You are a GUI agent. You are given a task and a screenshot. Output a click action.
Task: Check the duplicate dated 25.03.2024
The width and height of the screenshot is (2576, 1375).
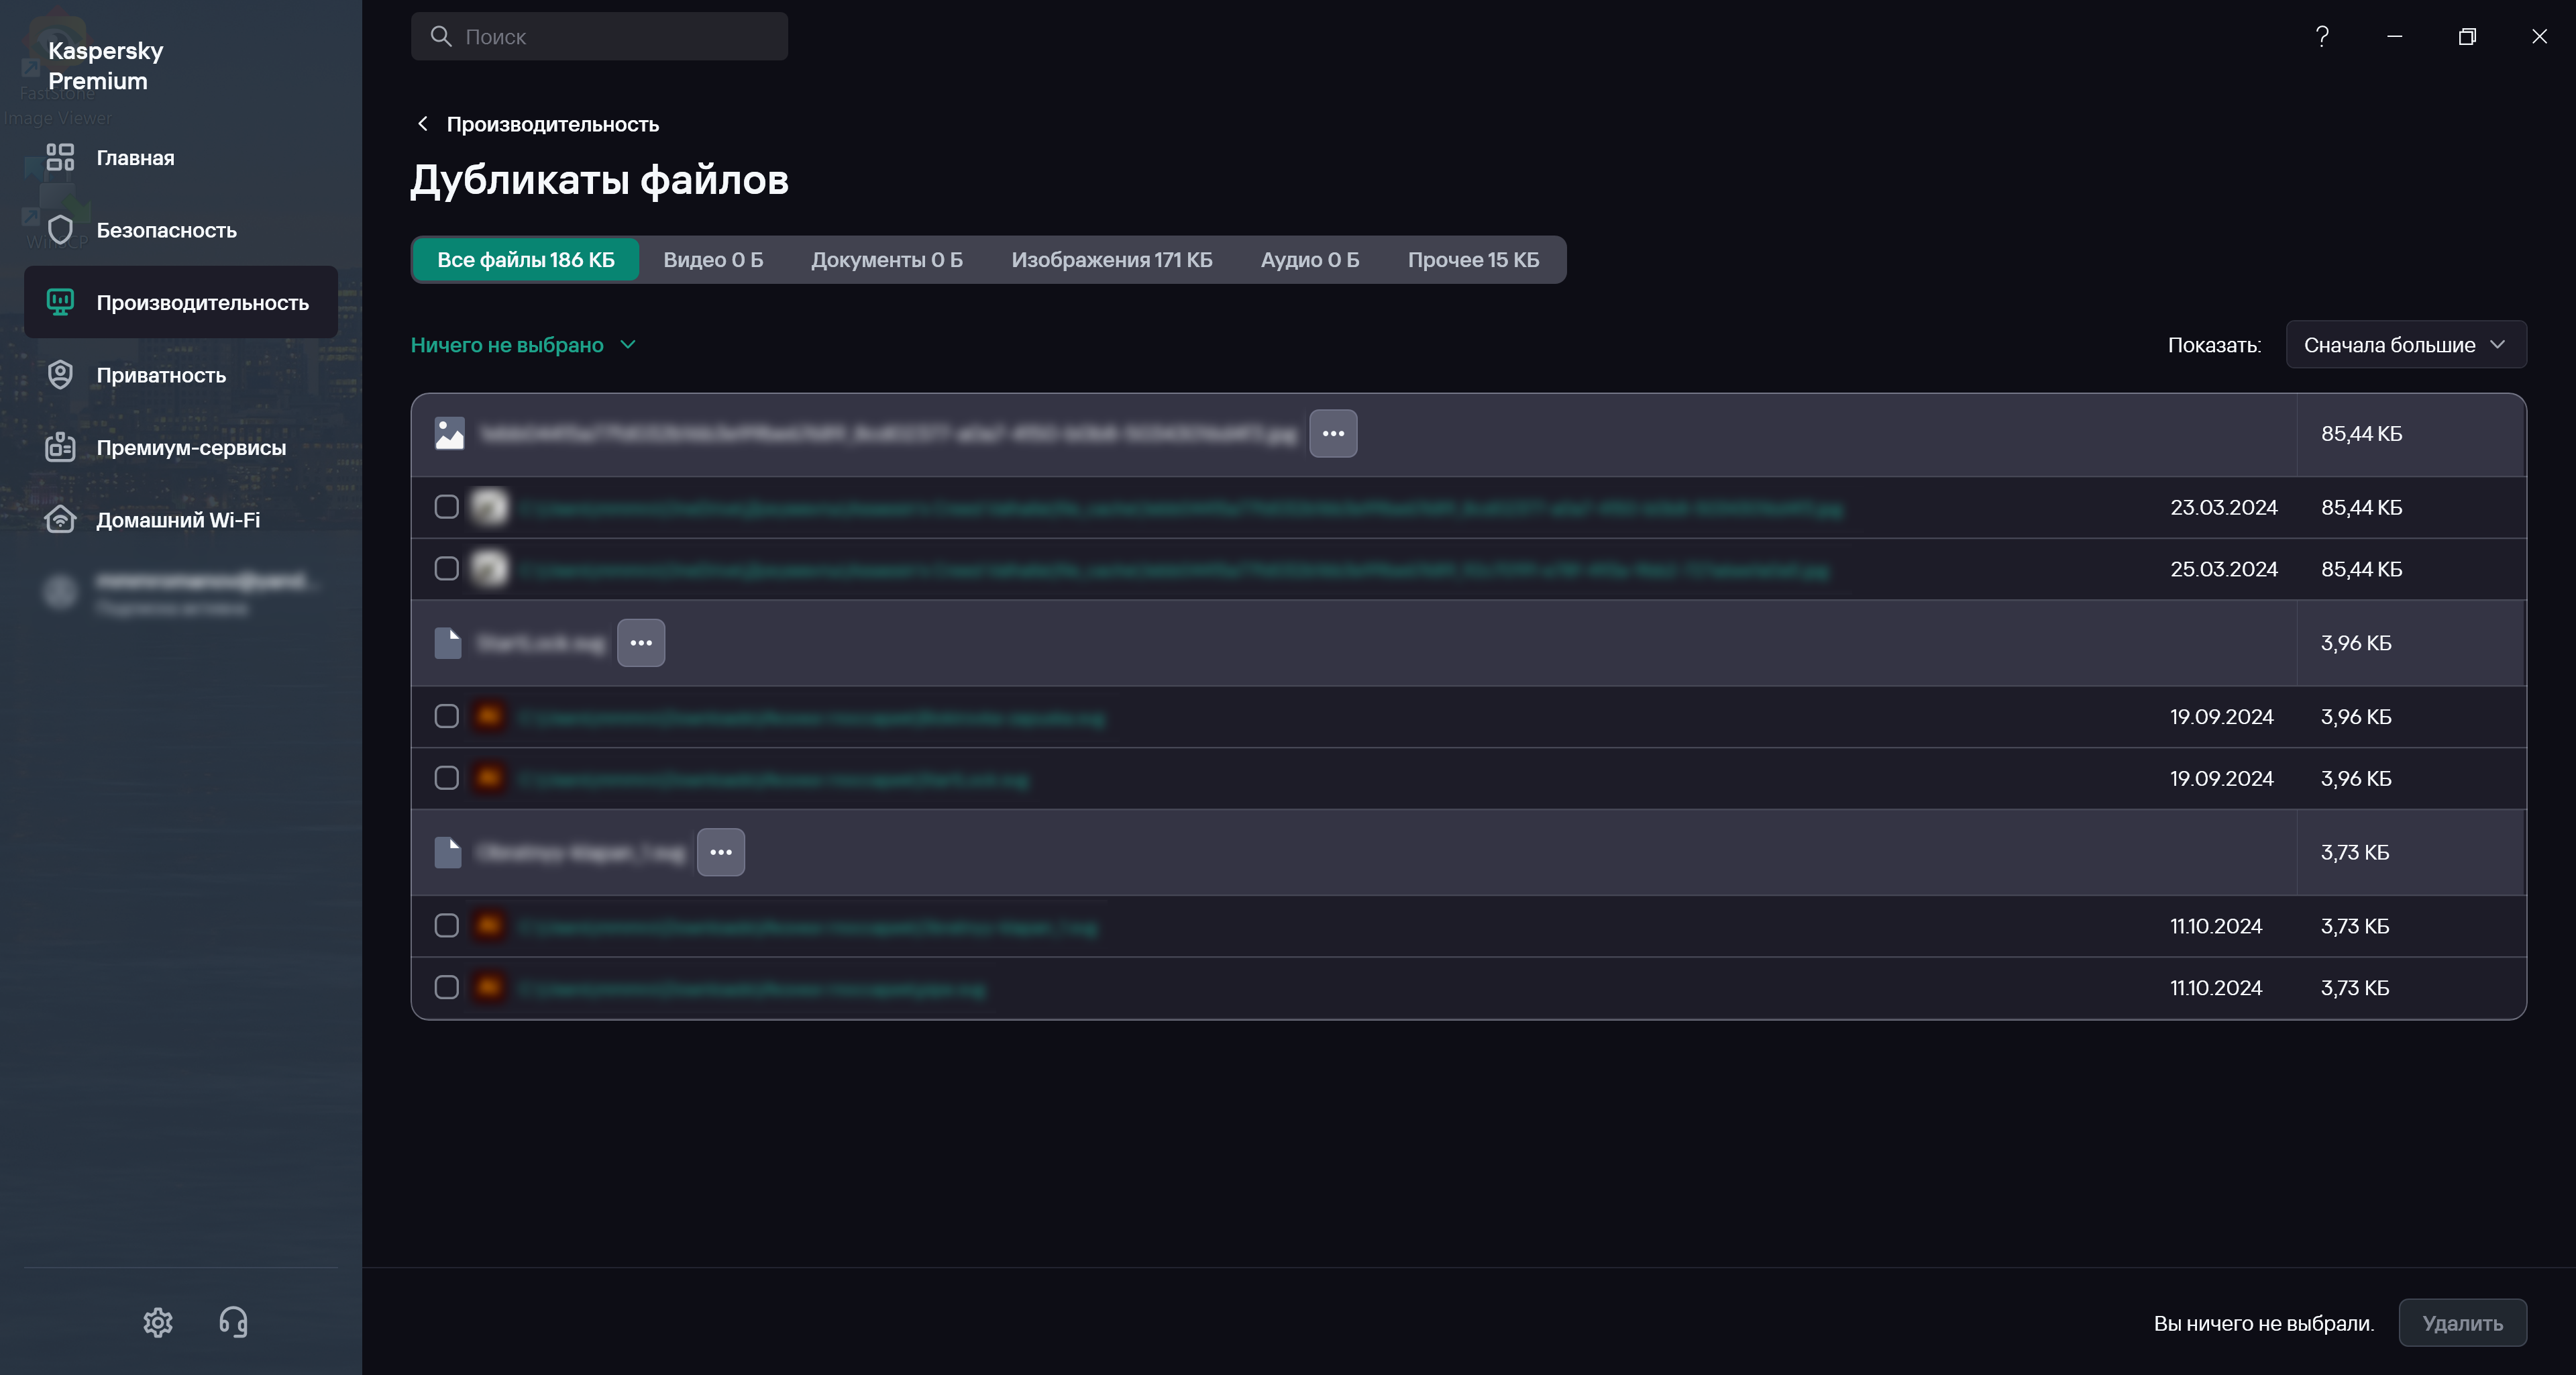(447, 569)
